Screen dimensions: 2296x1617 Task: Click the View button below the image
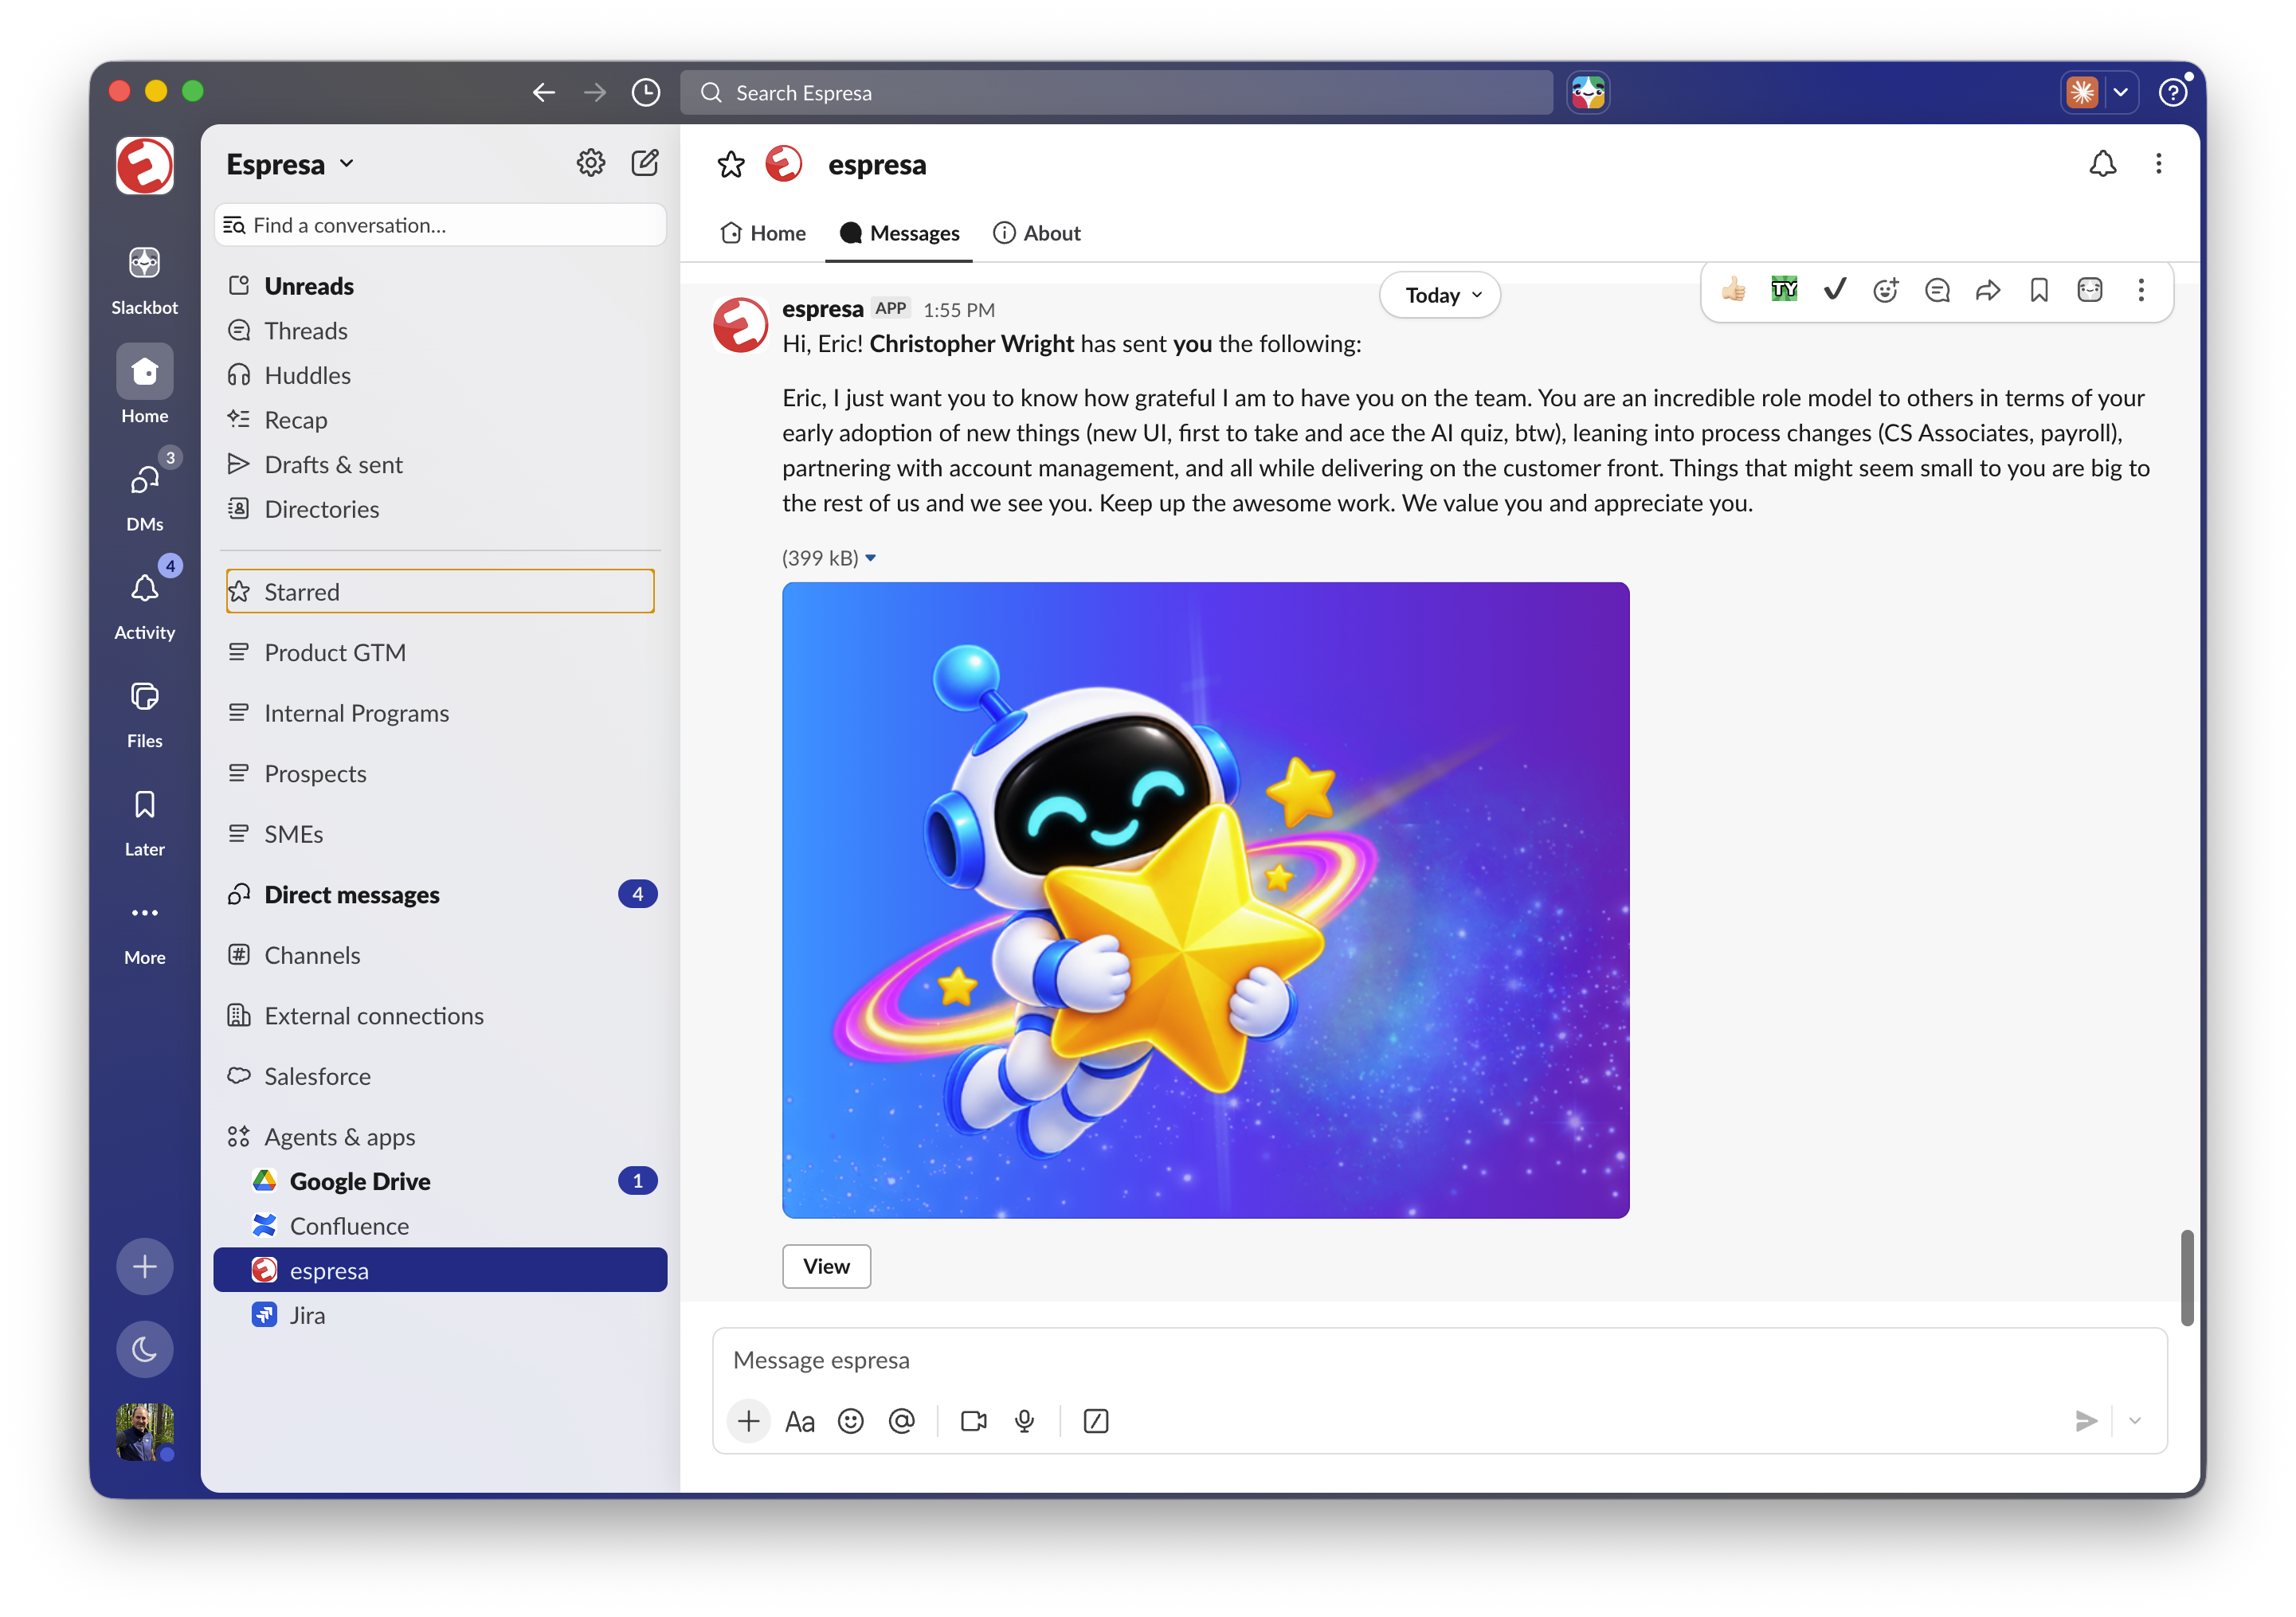[826, 1266]
